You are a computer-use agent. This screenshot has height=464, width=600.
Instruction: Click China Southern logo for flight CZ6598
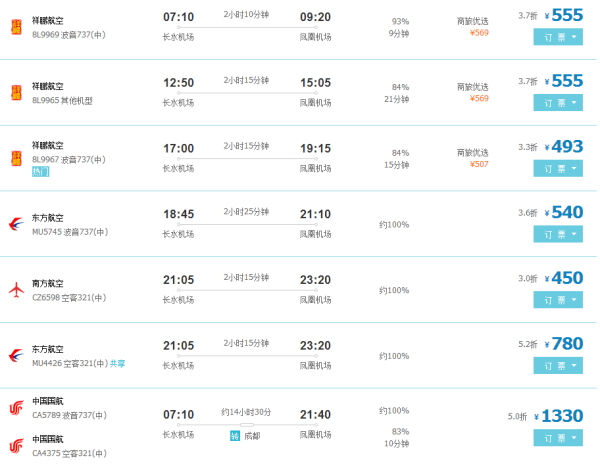(16, 290)
